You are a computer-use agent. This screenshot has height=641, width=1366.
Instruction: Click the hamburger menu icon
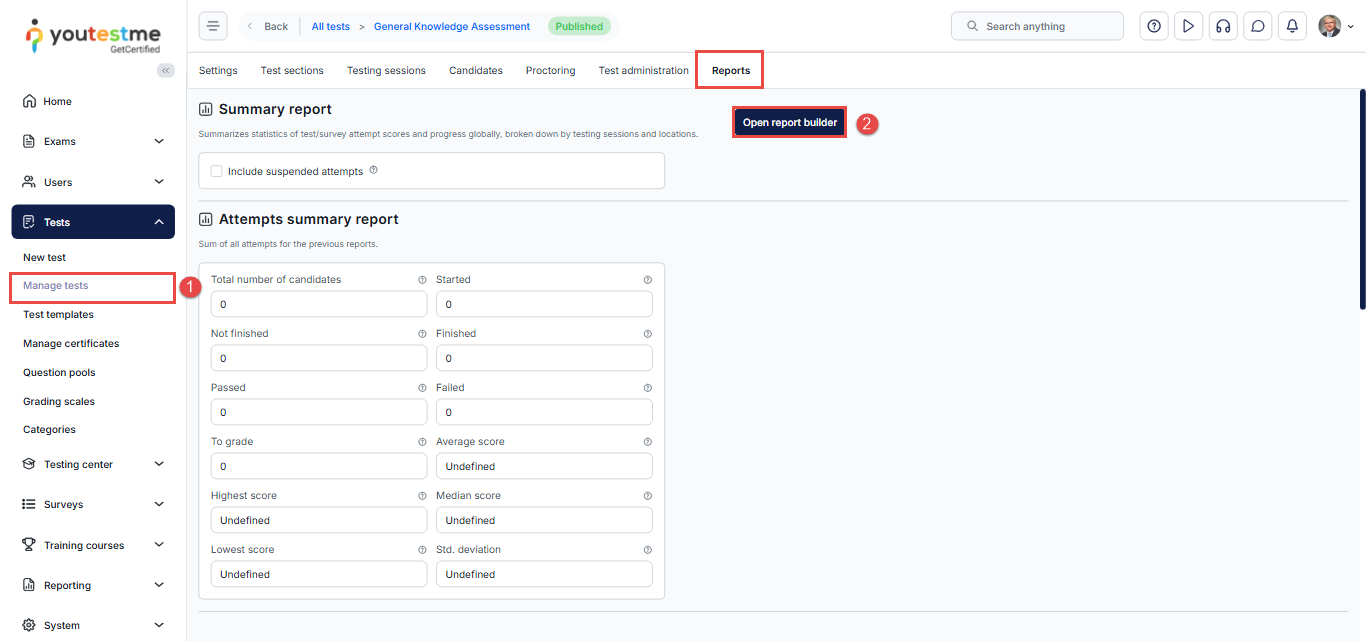click(x=213, y=27)
